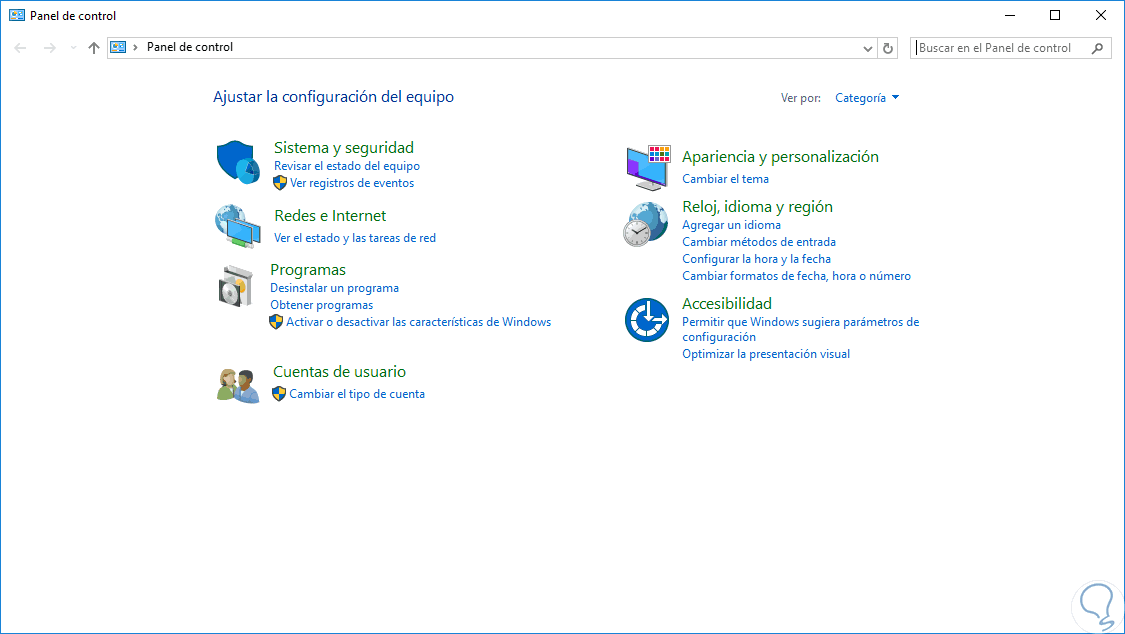Image resolution: width=1125 pixels, height=634 pixels.
Task: Click Cambiar el tema link
Action: [725, 179]
